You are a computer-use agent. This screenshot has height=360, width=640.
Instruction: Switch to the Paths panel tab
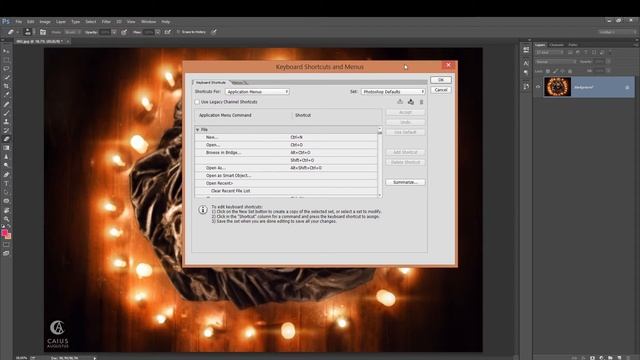point(573,45)
